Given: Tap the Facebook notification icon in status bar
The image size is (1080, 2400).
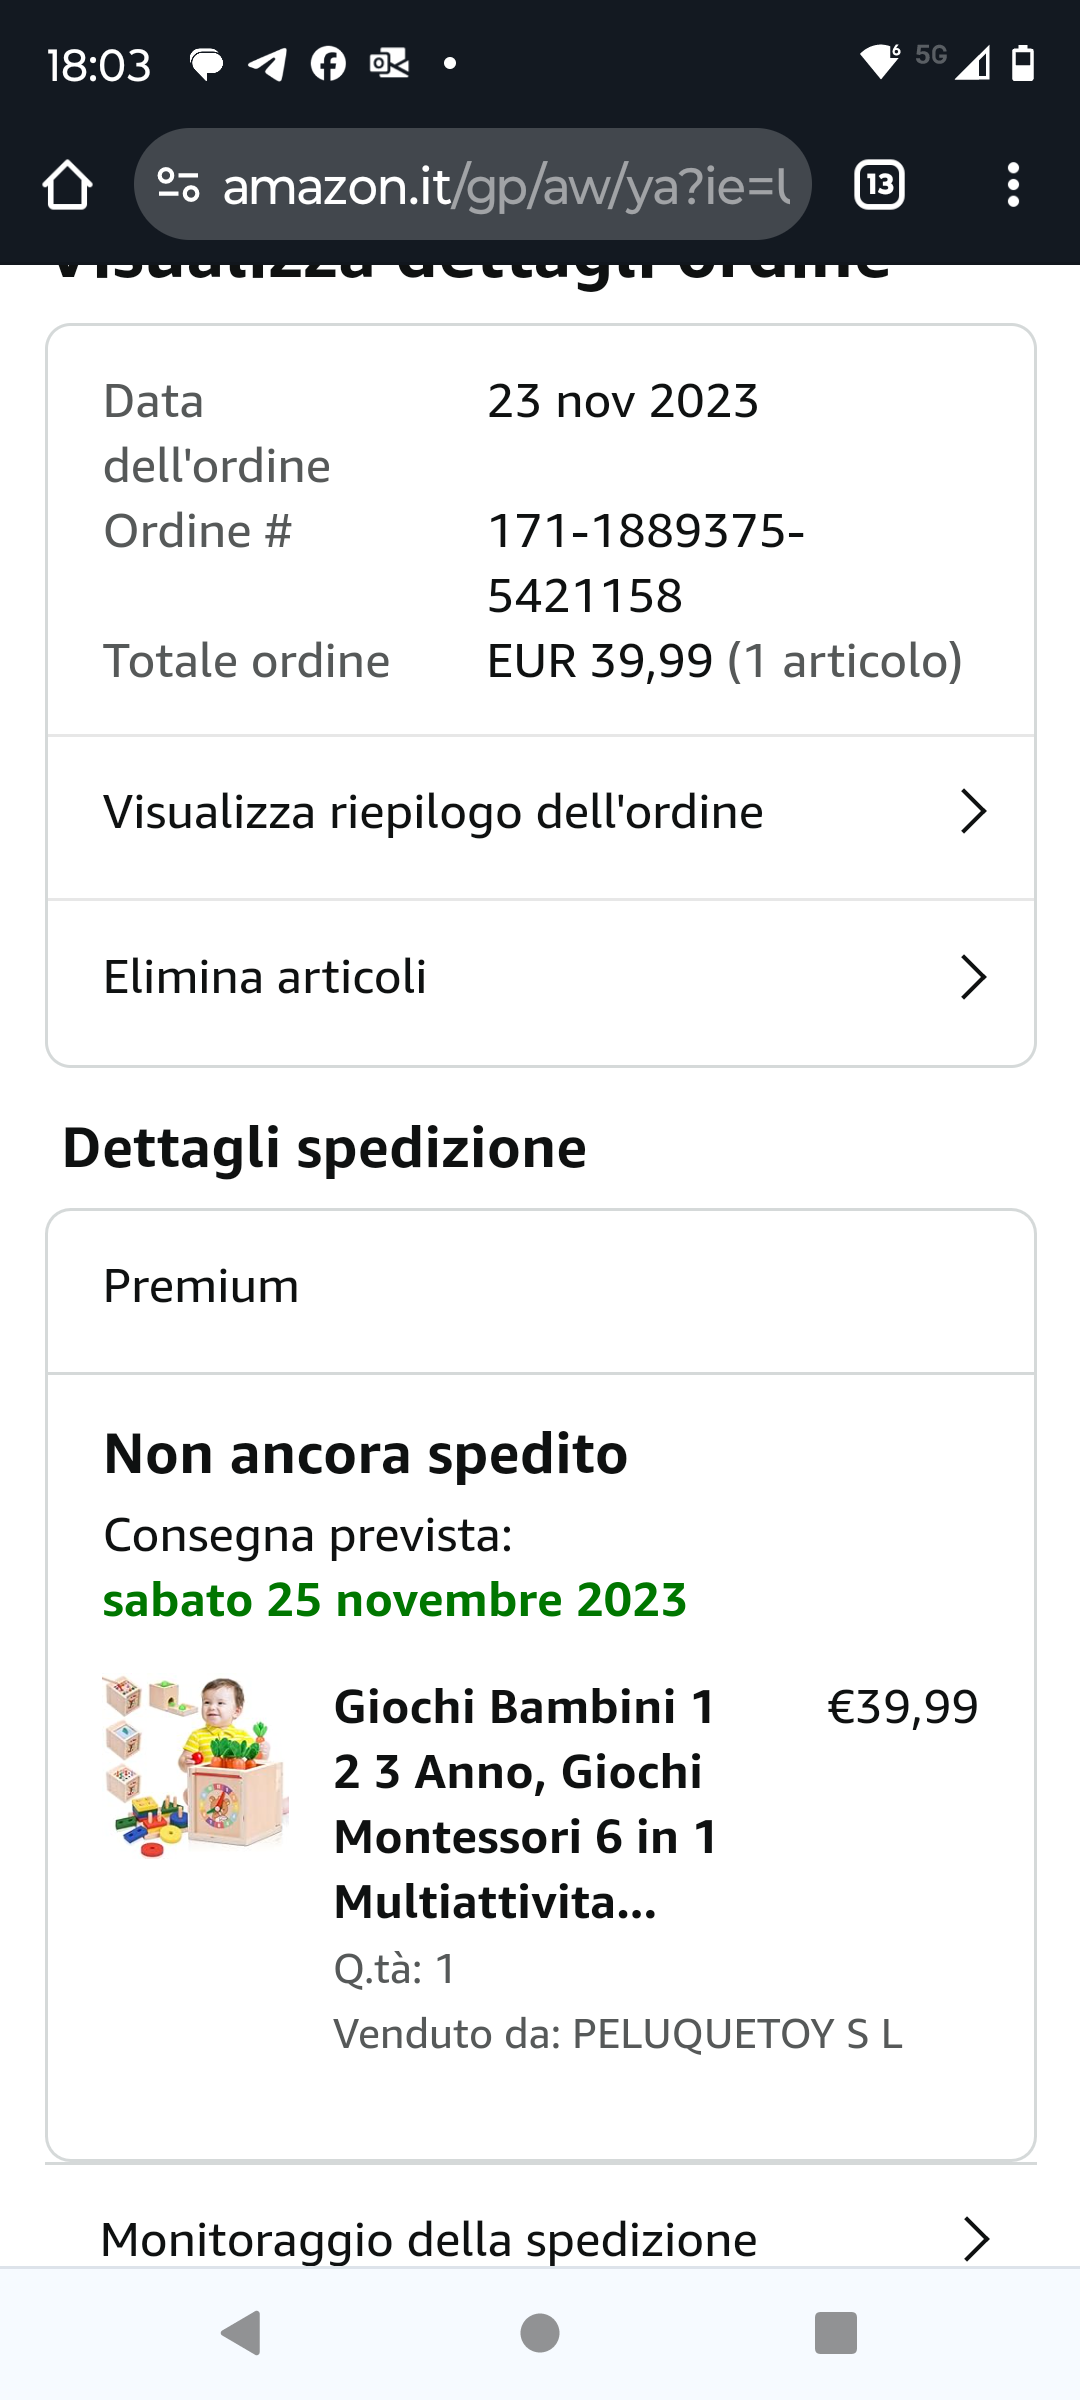Looking at the screenshot, I should point(328,64).
